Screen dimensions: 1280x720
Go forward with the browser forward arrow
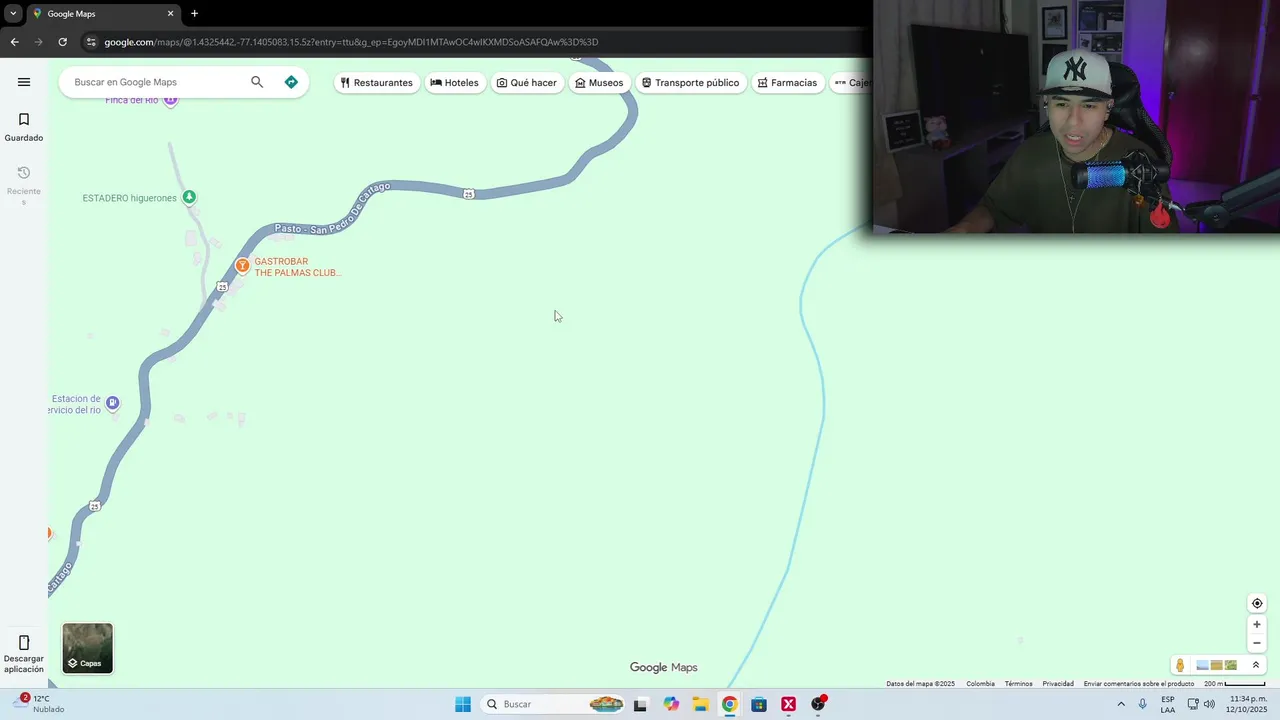pyautogui.click(x=38, y=42)
